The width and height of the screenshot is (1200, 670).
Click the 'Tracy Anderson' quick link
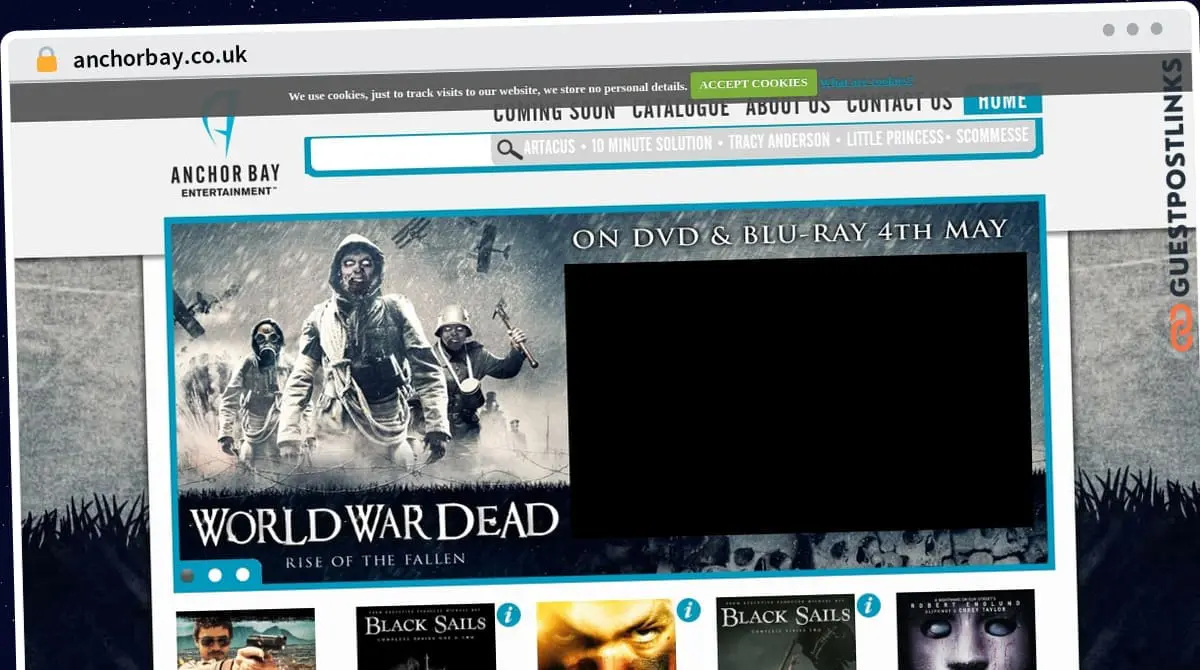779,141
